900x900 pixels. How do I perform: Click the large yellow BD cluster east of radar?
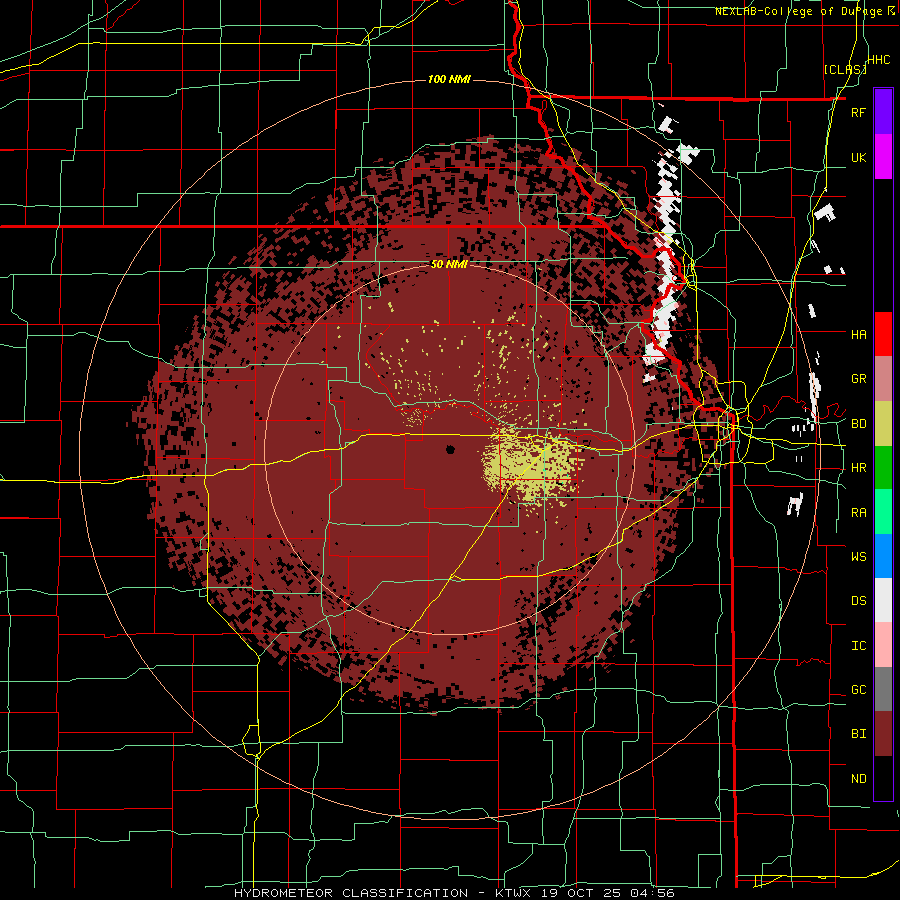coord(531,466)
